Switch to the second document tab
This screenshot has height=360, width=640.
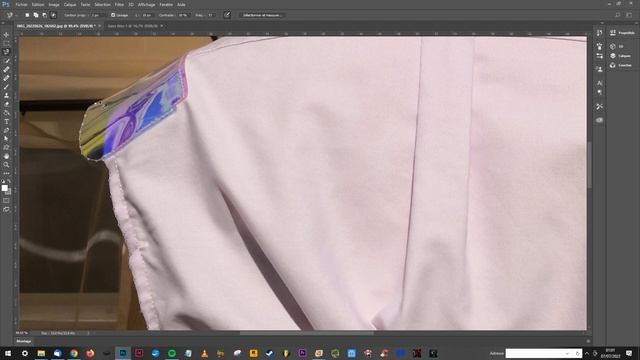tap(133, 26)
